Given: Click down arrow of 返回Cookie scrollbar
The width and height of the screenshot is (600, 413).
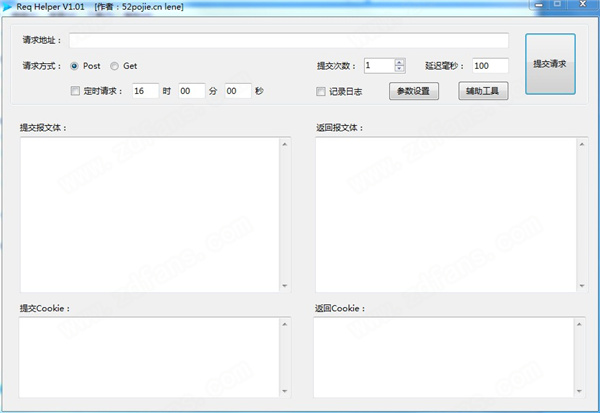Looking at the screenshot, I should [x=579, y=391].
